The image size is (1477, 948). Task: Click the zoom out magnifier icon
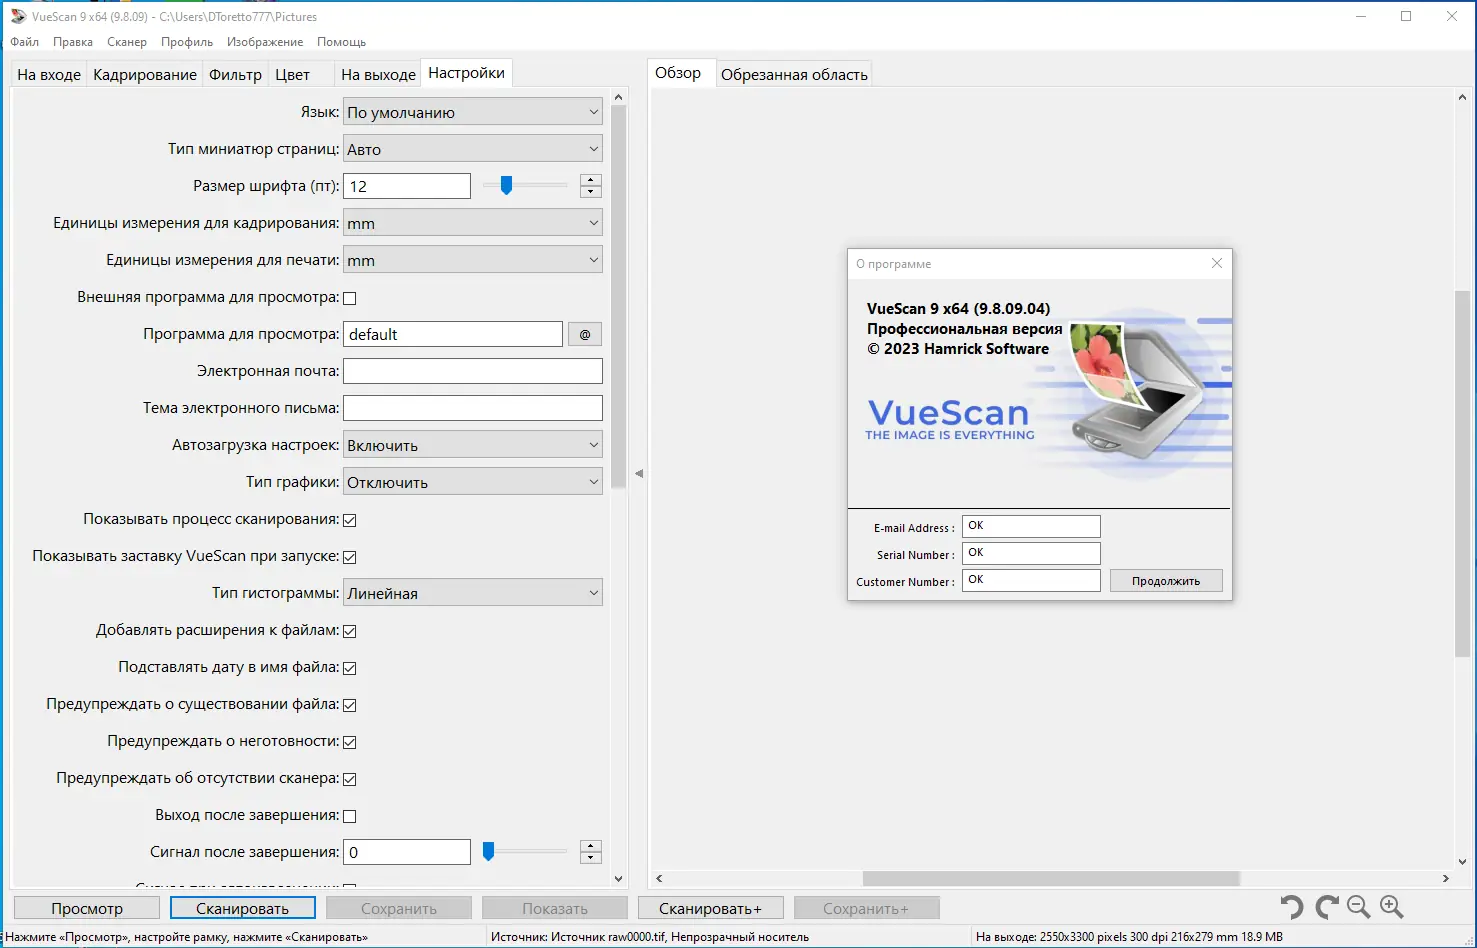pos(1359,907)
